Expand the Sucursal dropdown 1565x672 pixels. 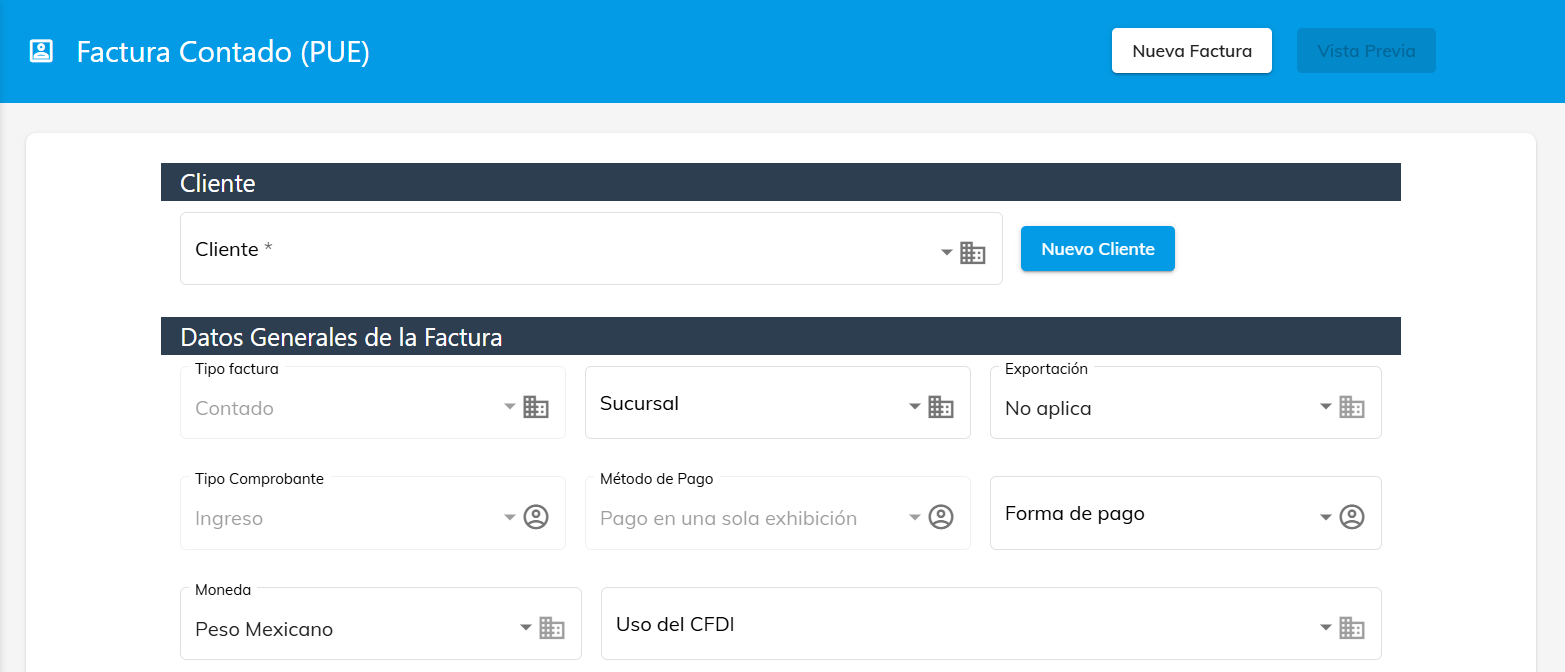coord(913,406)
